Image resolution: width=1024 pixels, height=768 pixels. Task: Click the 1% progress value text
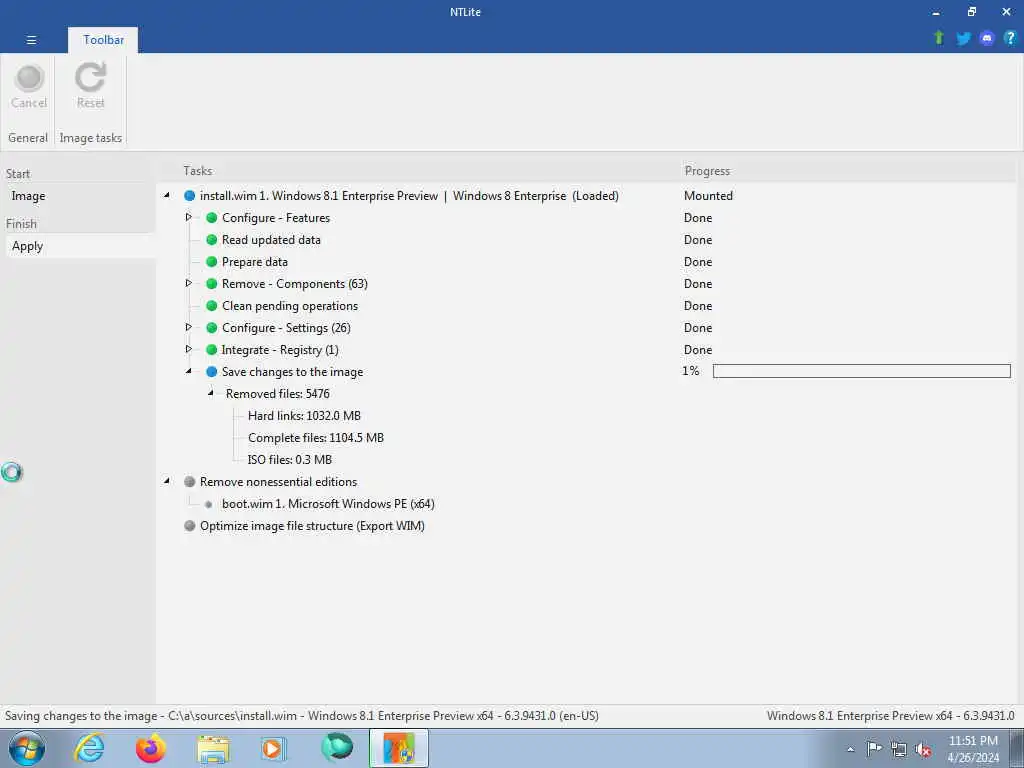pos(691,371)
